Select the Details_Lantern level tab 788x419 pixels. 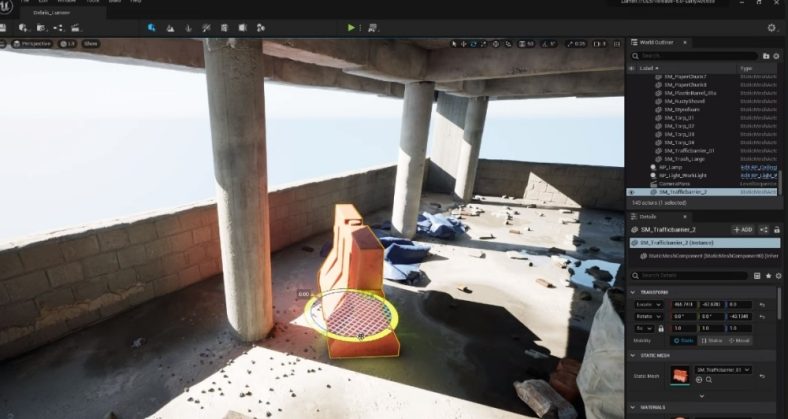click(x=52, y=13)
